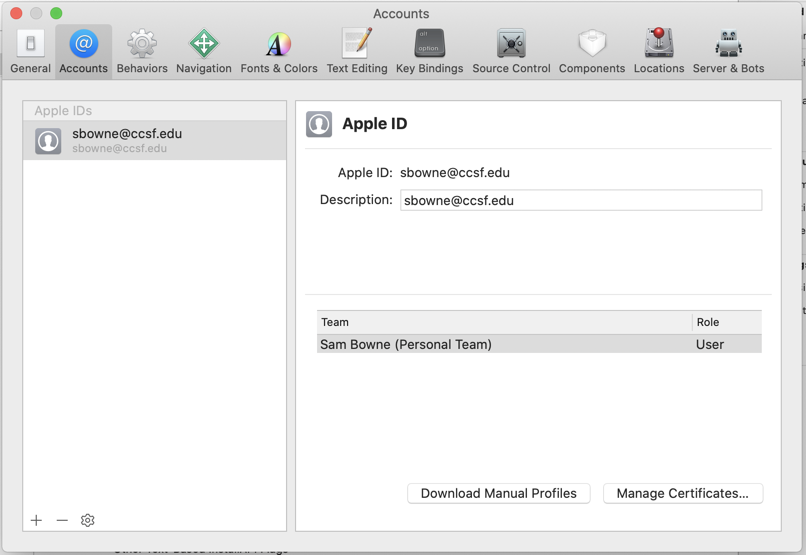The height and width of the screenshot is (555, 806).
Task: Click the Team column header
Action: [x=504, y=322]
